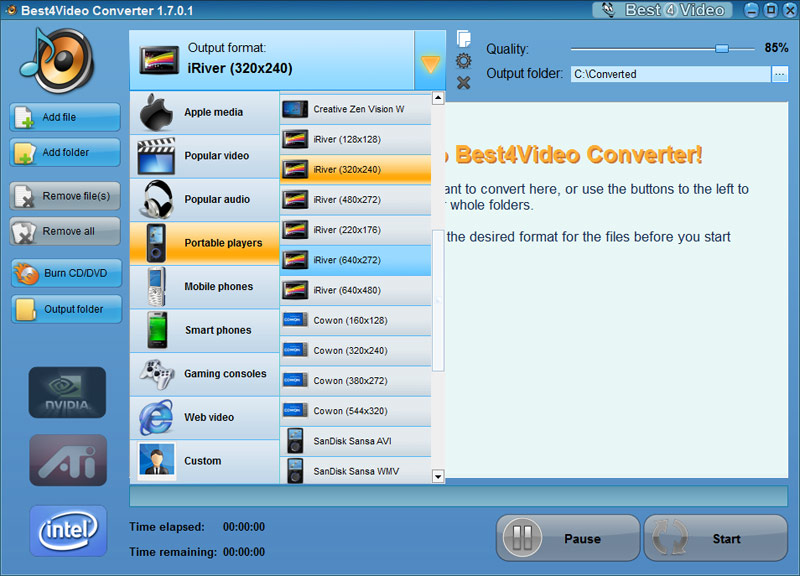Open the Burn CD/DVD tool
800x576 pixels.
tap(67, 273)
